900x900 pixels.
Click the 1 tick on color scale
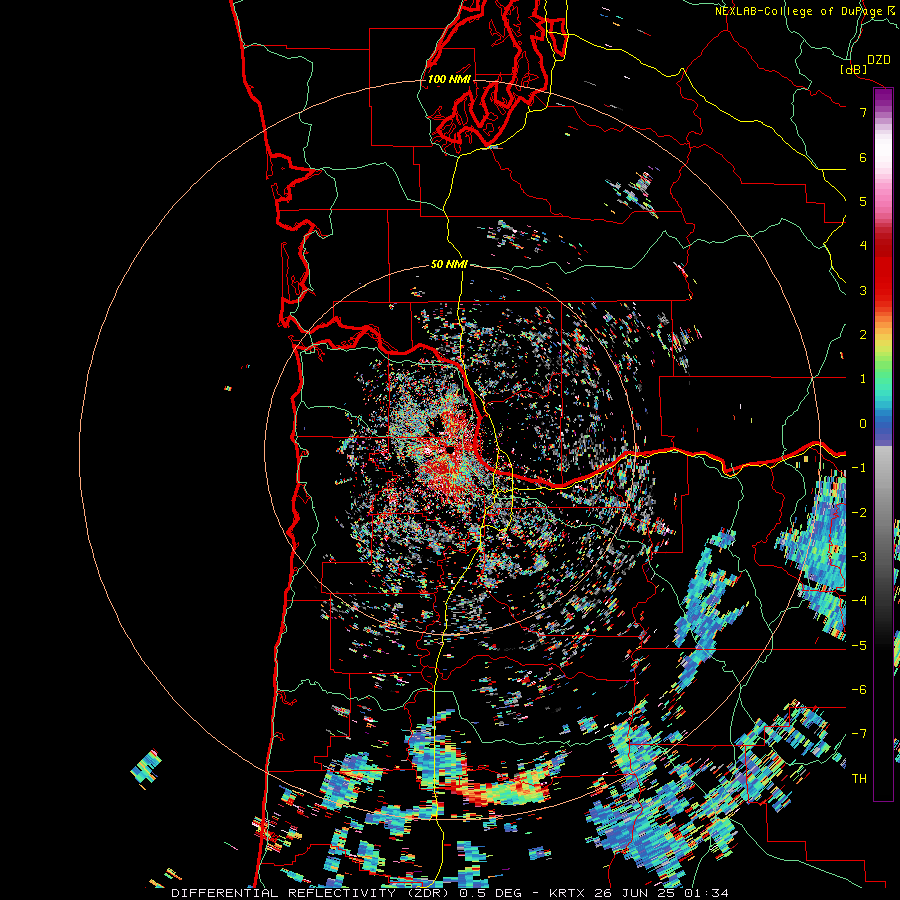(x=863, y=379)
